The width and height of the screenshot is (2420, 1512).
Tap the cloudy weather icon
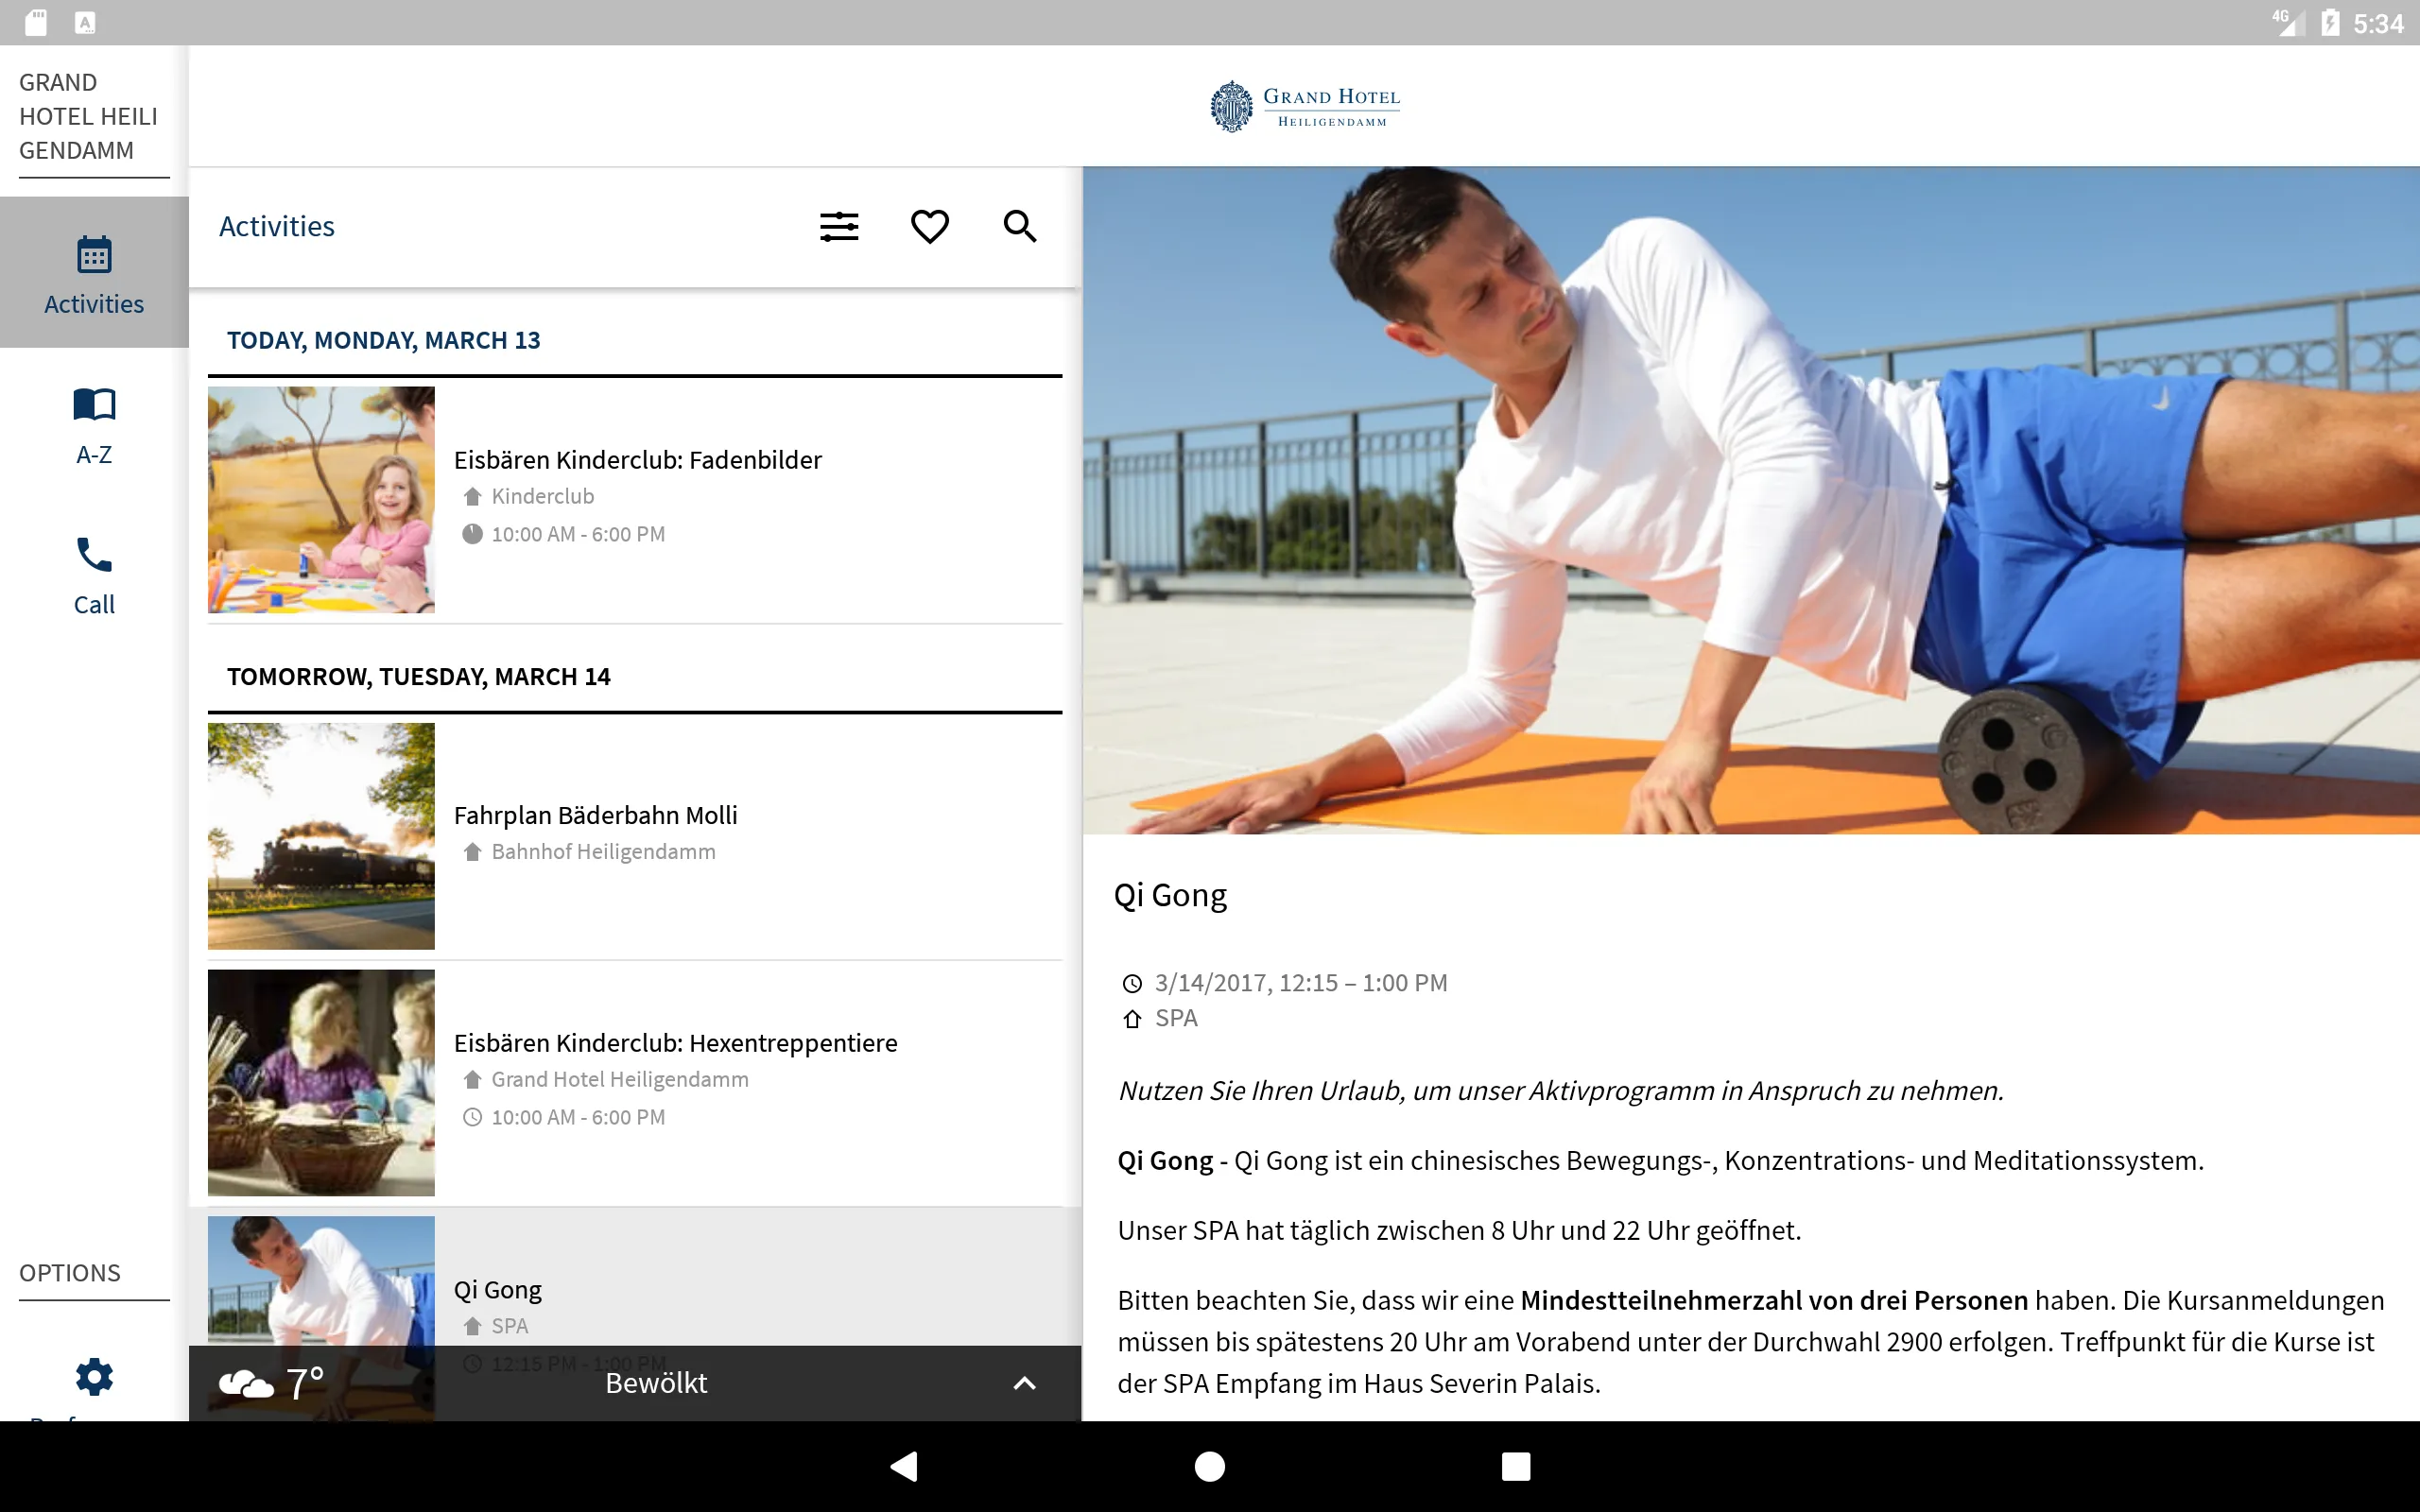coord(245,1384)
